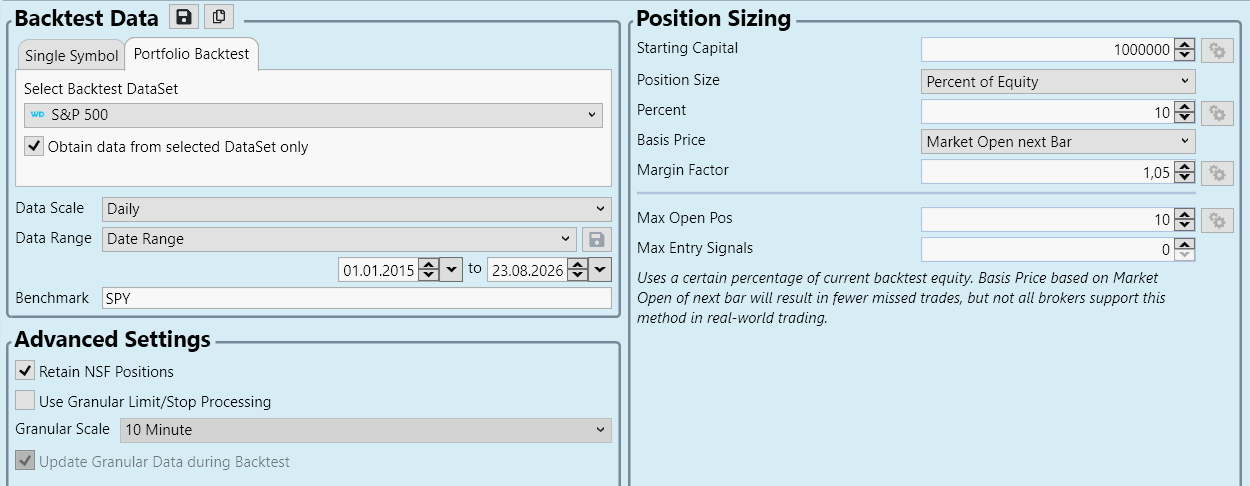Screen dimensions: 1250x486
Task: Open the S&P 500 DataSet dropdown
Action: 313,115
